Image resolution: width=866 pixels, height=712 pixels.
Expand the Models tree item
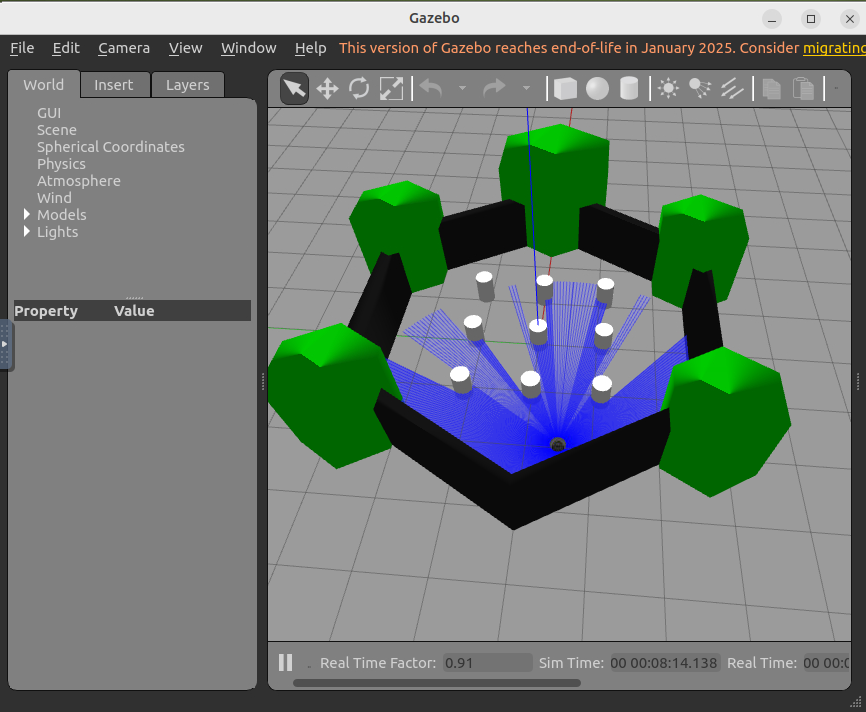click(x=27, y=215)
